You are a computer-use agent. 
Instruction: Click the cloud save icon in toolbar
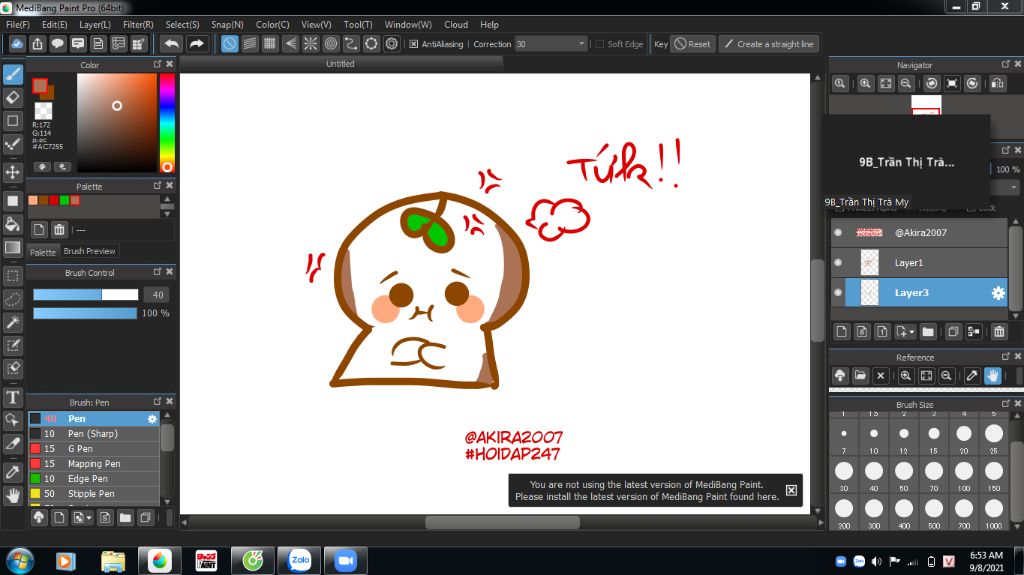[x=17, y=44]
